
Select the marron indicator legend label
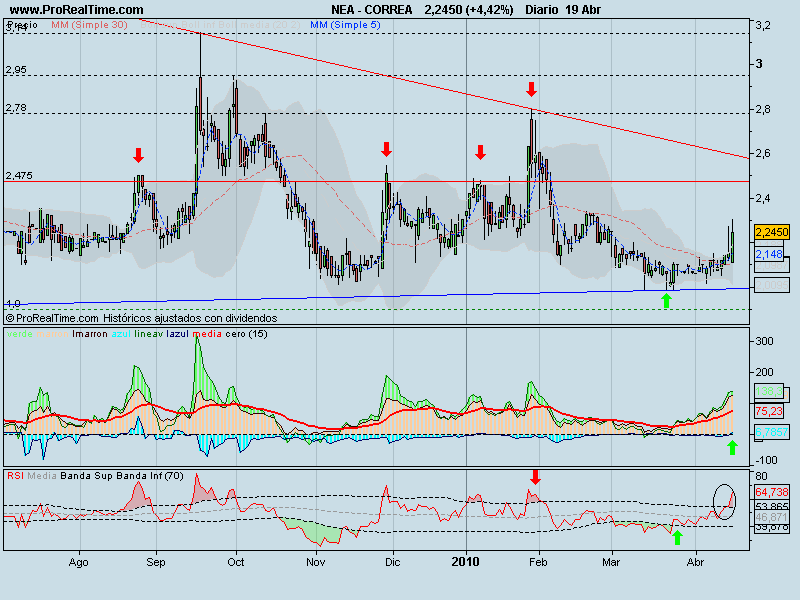coord(52,334)
